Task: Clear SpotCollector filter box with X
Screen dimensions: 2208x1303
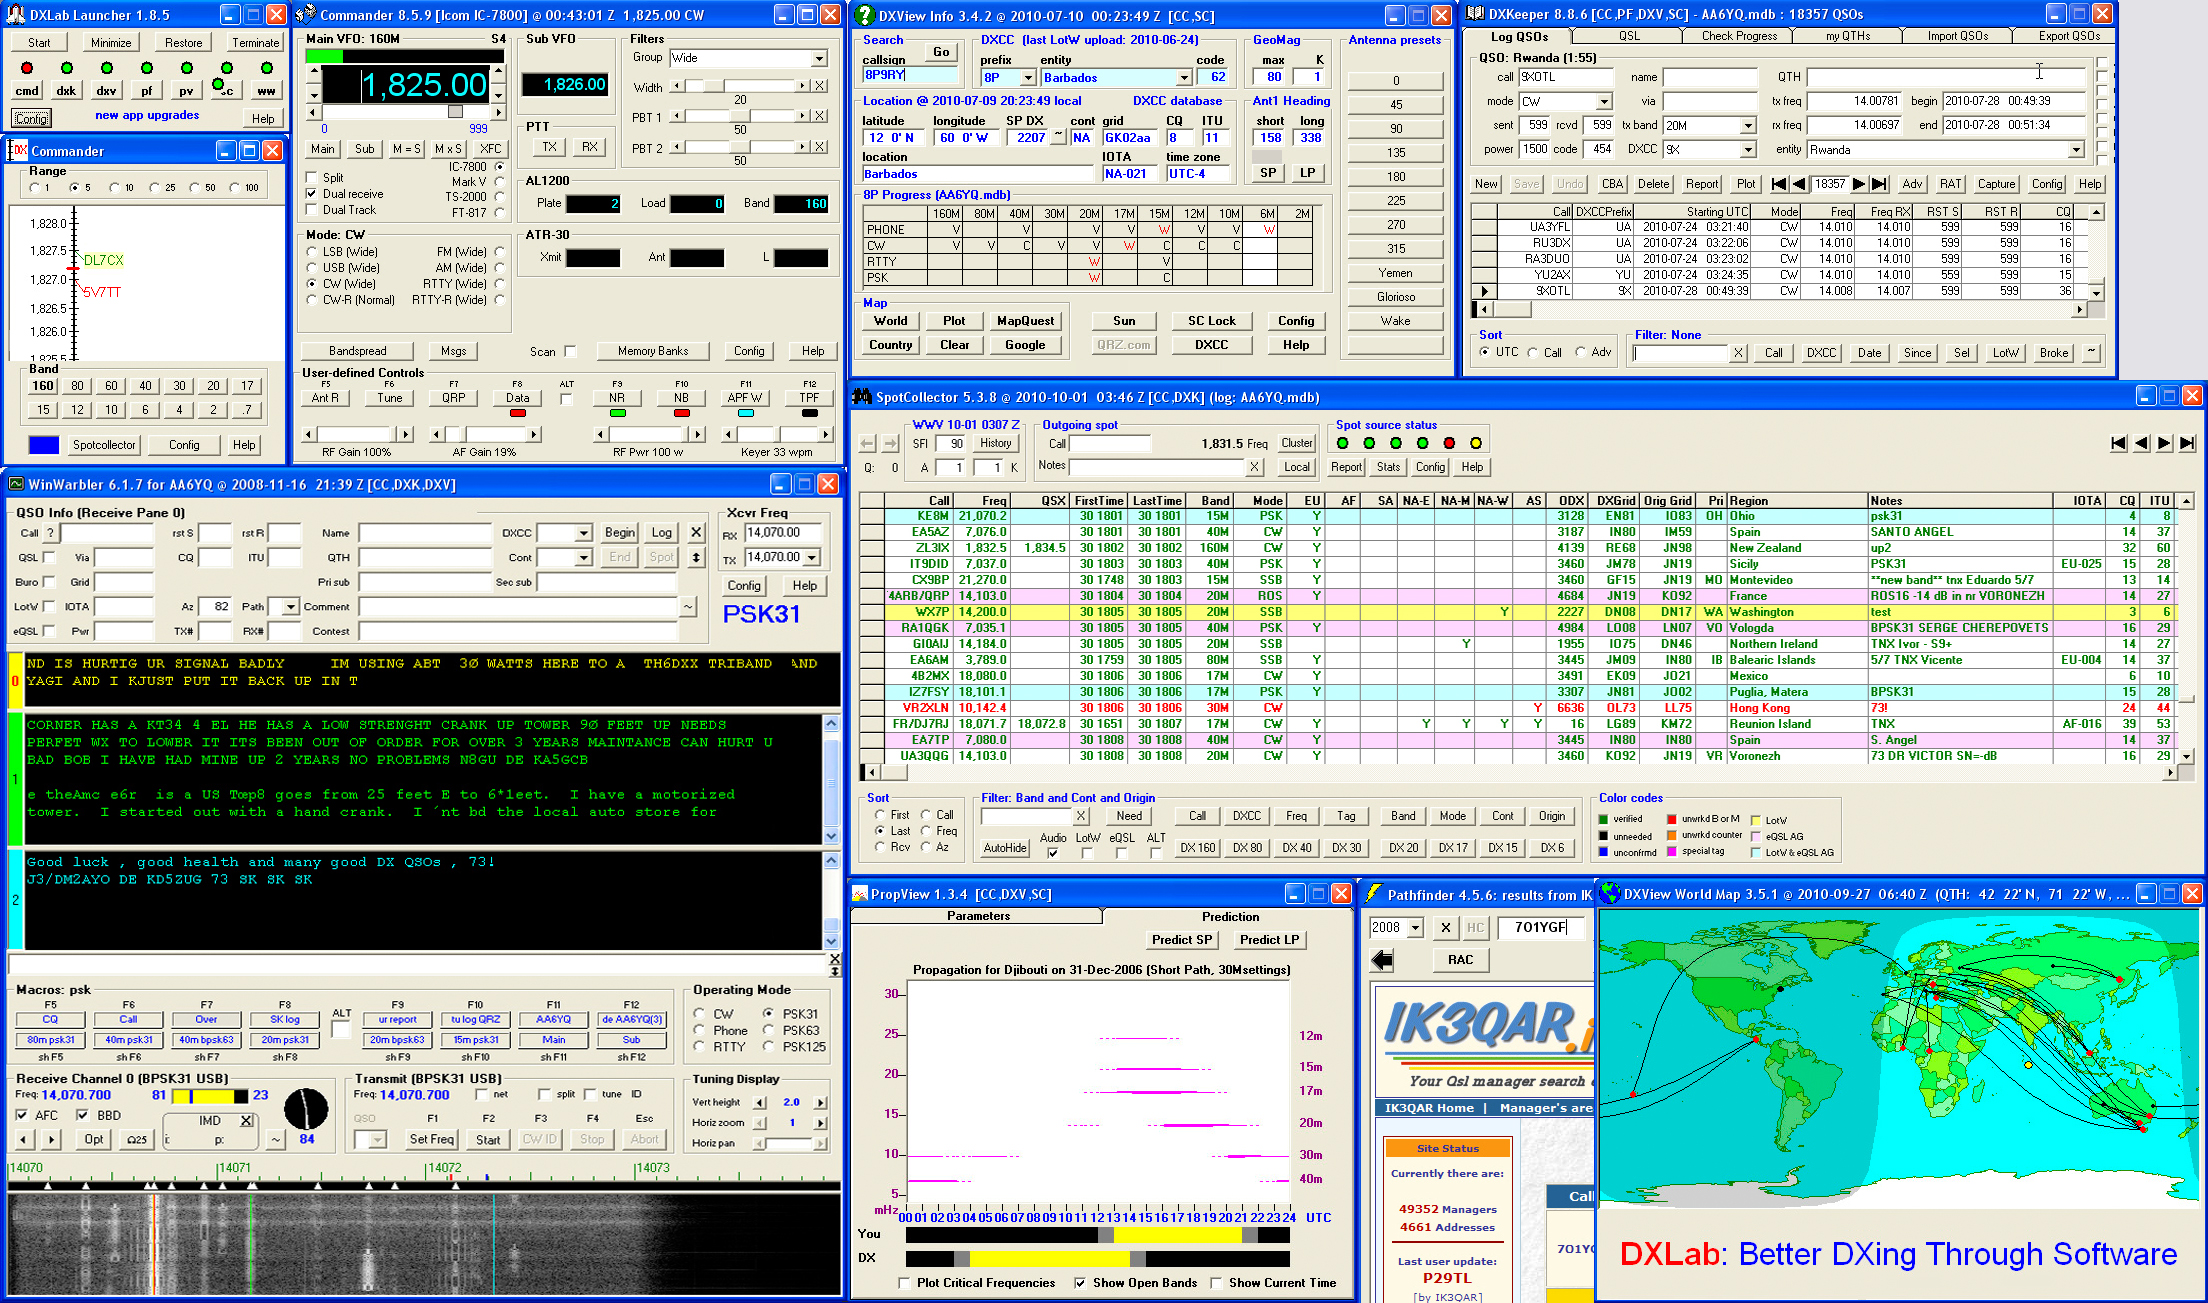Action: [x=1080, y=816]
